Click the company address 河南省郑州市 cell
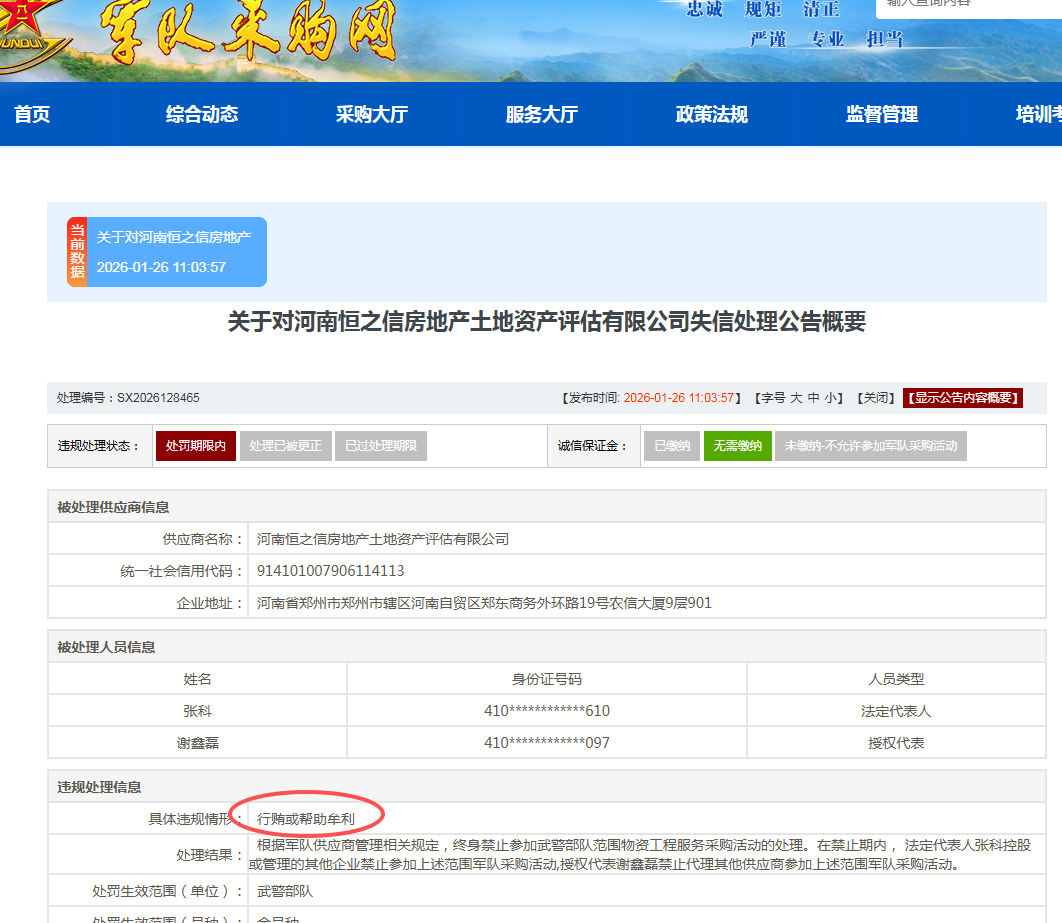The height and width of the screenshot is (923, 1062). click(647, 603)
